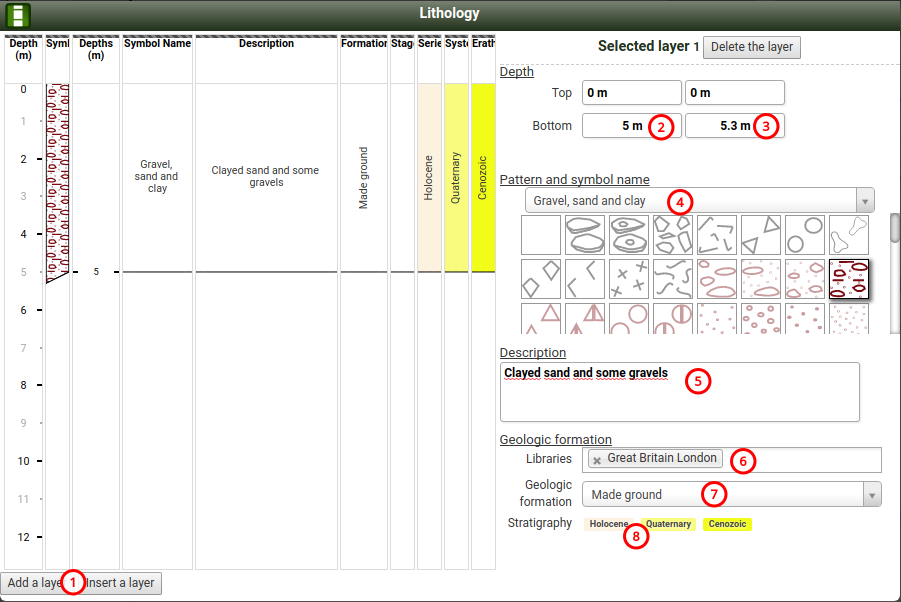
Task: Click into the Description text area
Action: coord(679,392)
